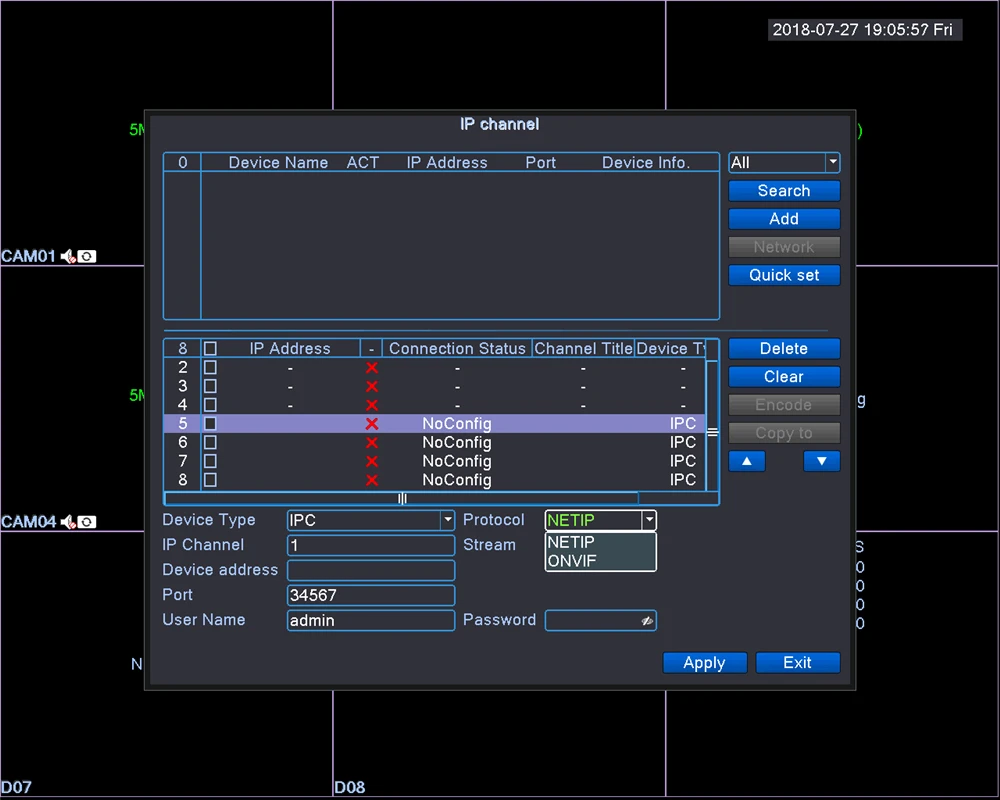
Task: Click the Device Info. column header
Action: point(646,163)
